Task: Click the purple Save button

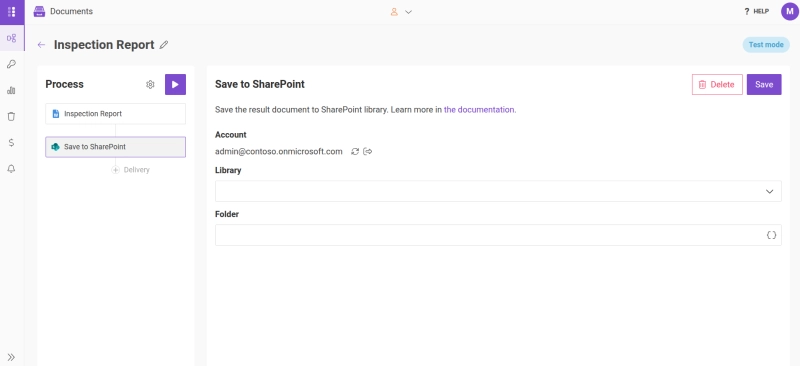Action: (764, 85)
